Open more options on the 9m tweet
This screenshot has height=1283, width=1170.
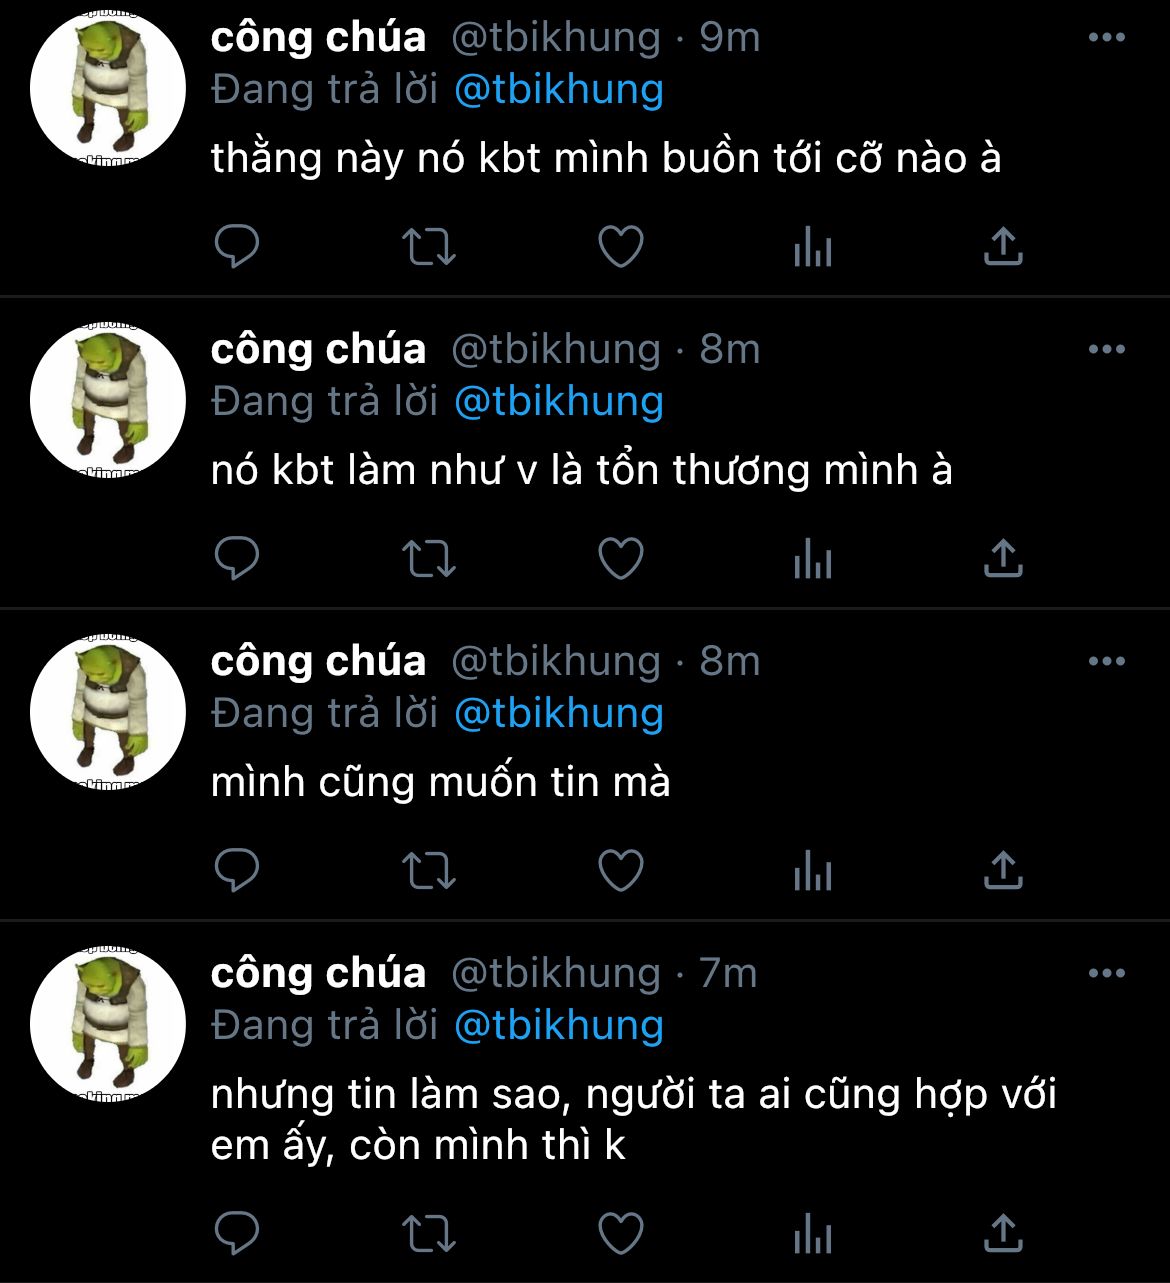[1107, 38]
